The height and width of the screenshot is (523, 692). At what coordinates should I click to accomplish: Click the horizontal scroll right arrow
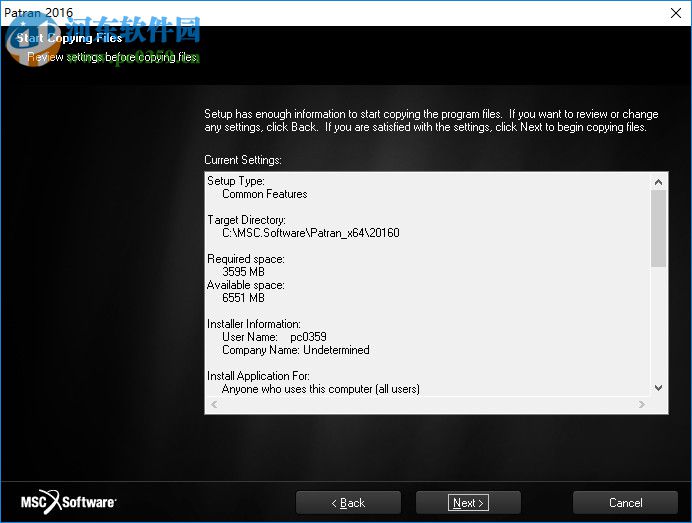pos(642,404)
